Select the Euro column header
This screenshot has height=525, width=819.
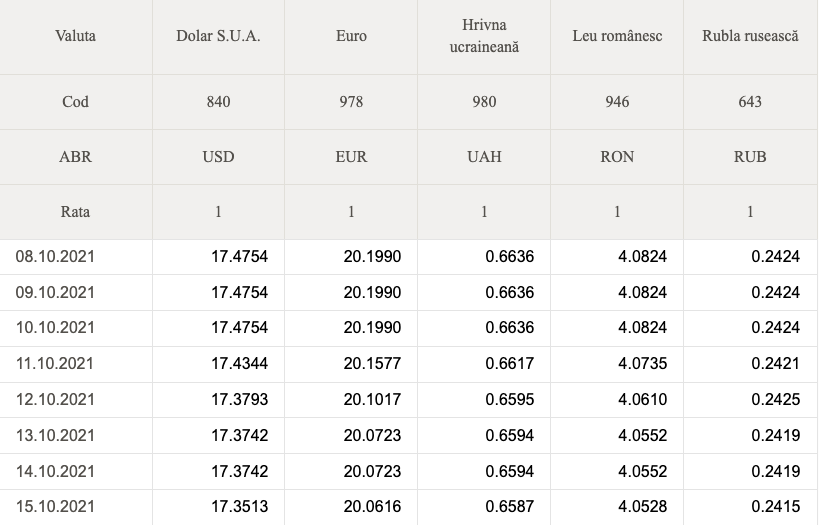(351, 36)
